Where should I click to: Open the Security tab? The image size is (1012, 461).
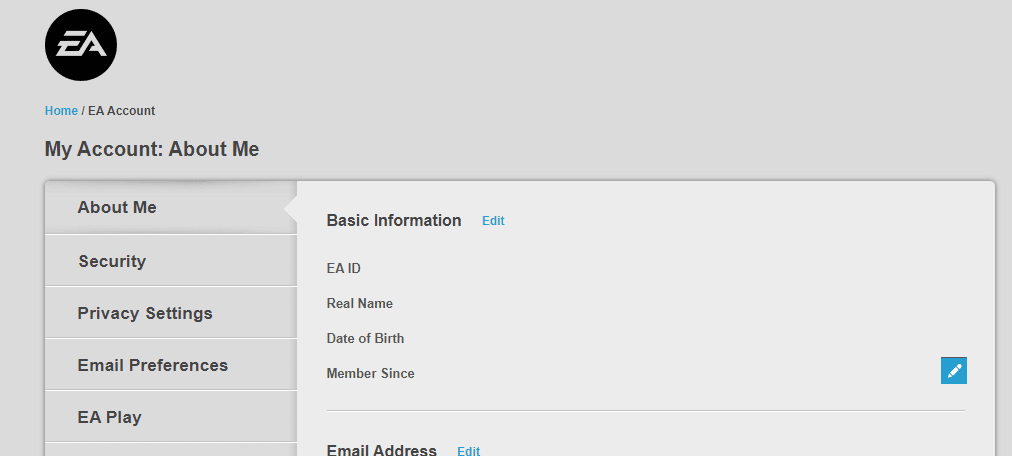[170, 261]
